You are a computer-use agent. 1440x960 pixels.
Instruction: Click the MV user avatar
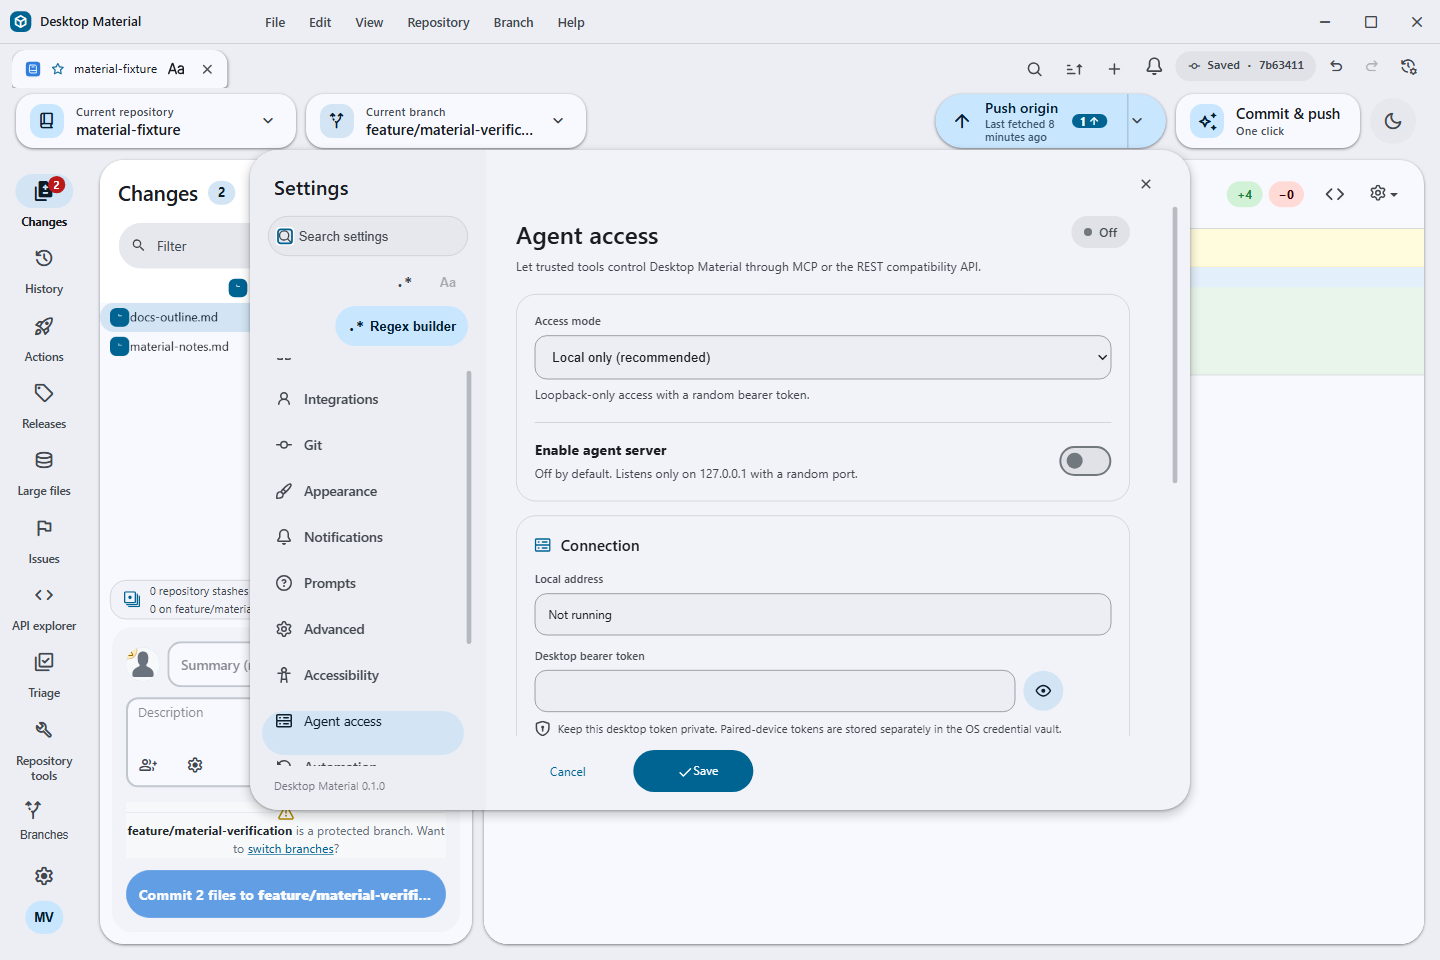coord(44,917)
